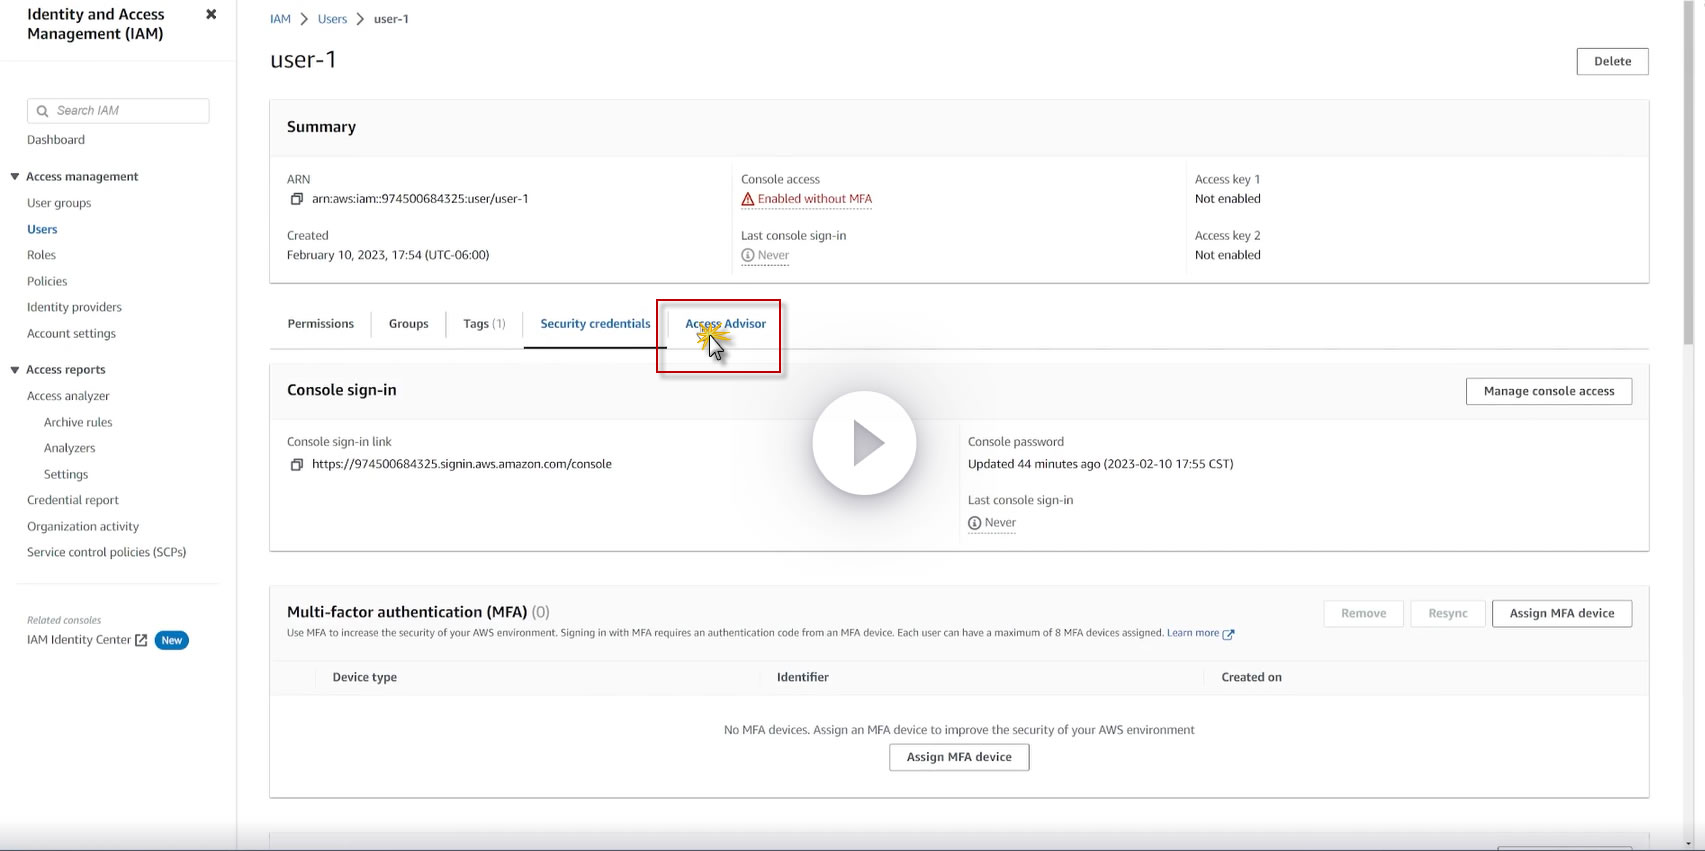1705x851 pixels.
Task: Open the Learn more MFA link
Action: click(1193, 633)
